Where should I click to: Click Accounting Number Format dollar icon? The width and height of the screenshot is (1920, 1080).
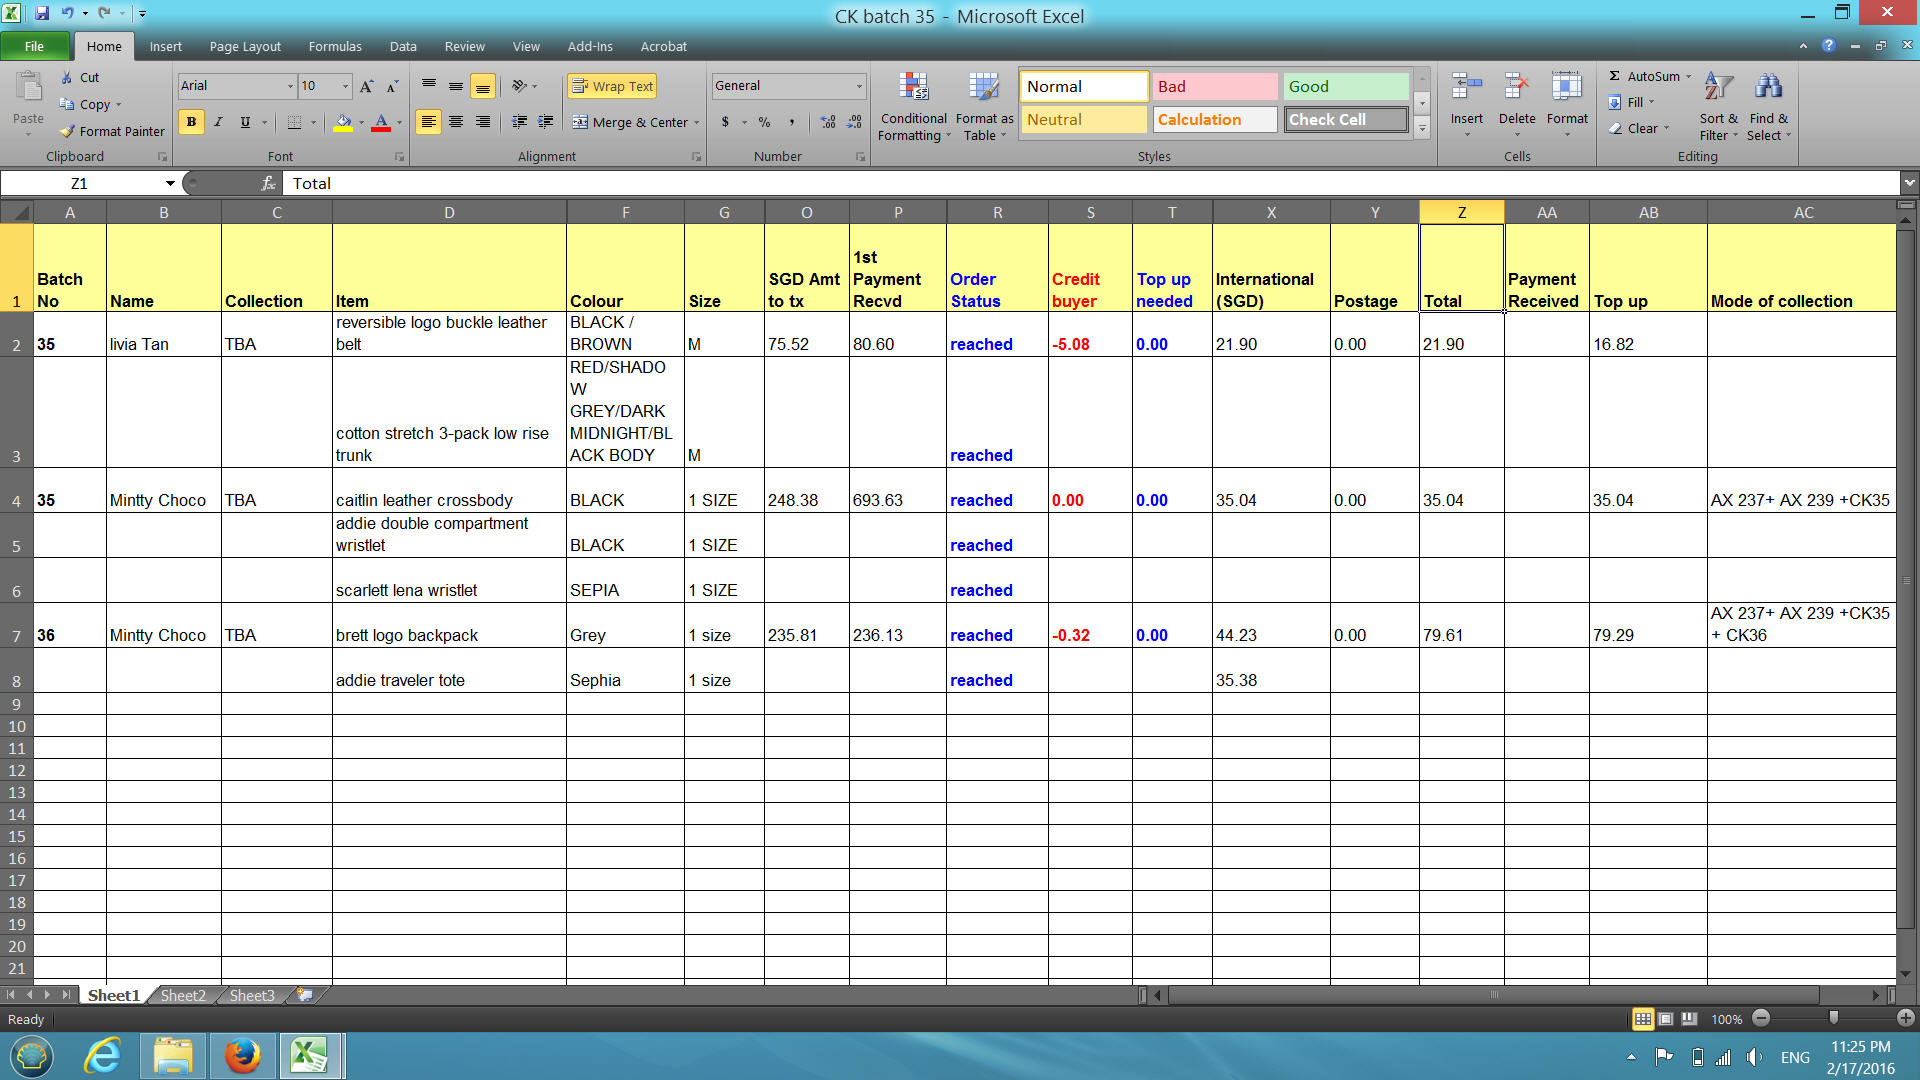(725, 122)
